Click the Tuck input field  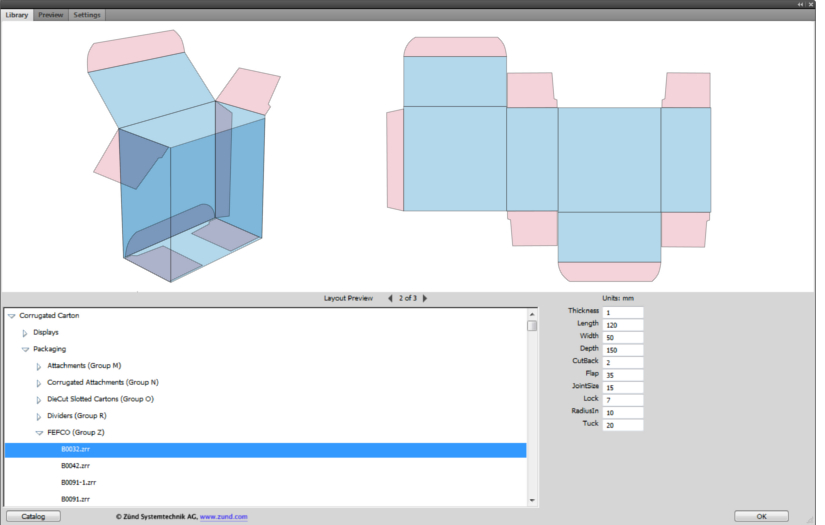pos(622,425)
